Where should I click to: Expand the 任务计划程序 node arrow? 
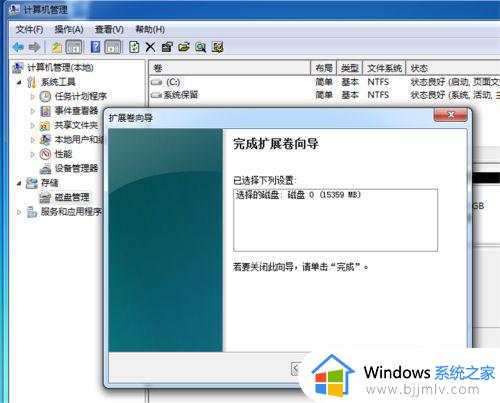point(32,97)
